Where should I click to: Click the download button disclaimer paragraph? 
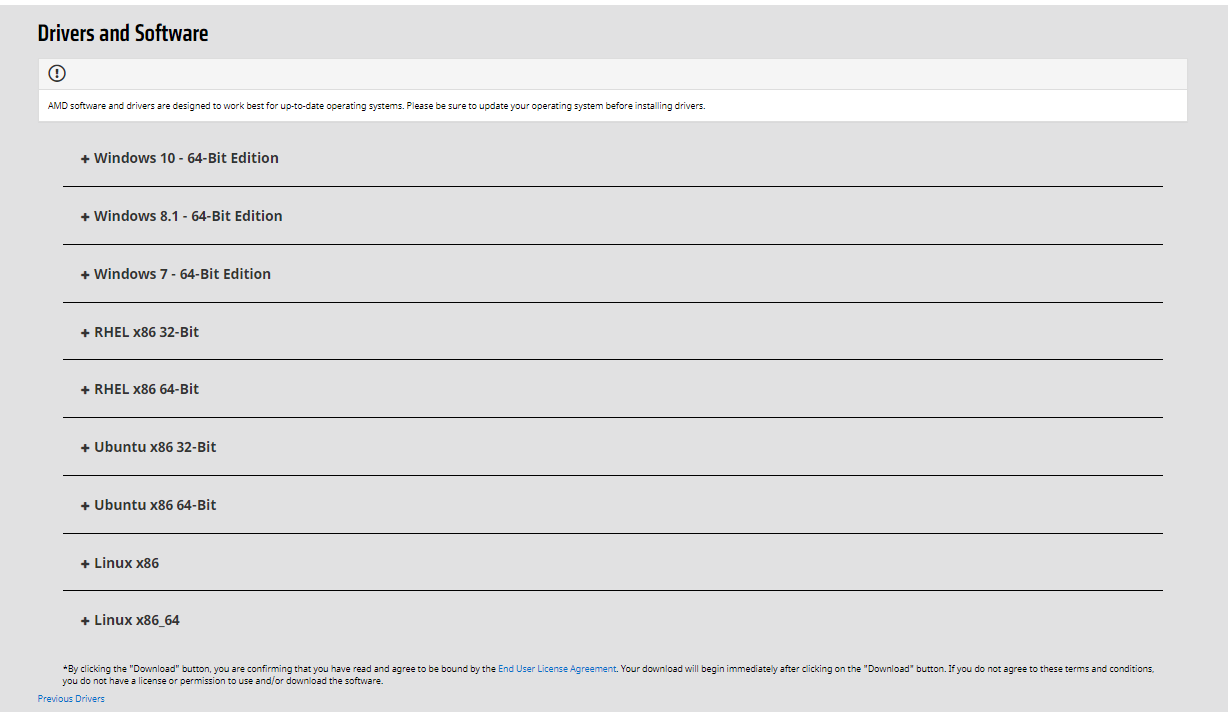(608, 675)
